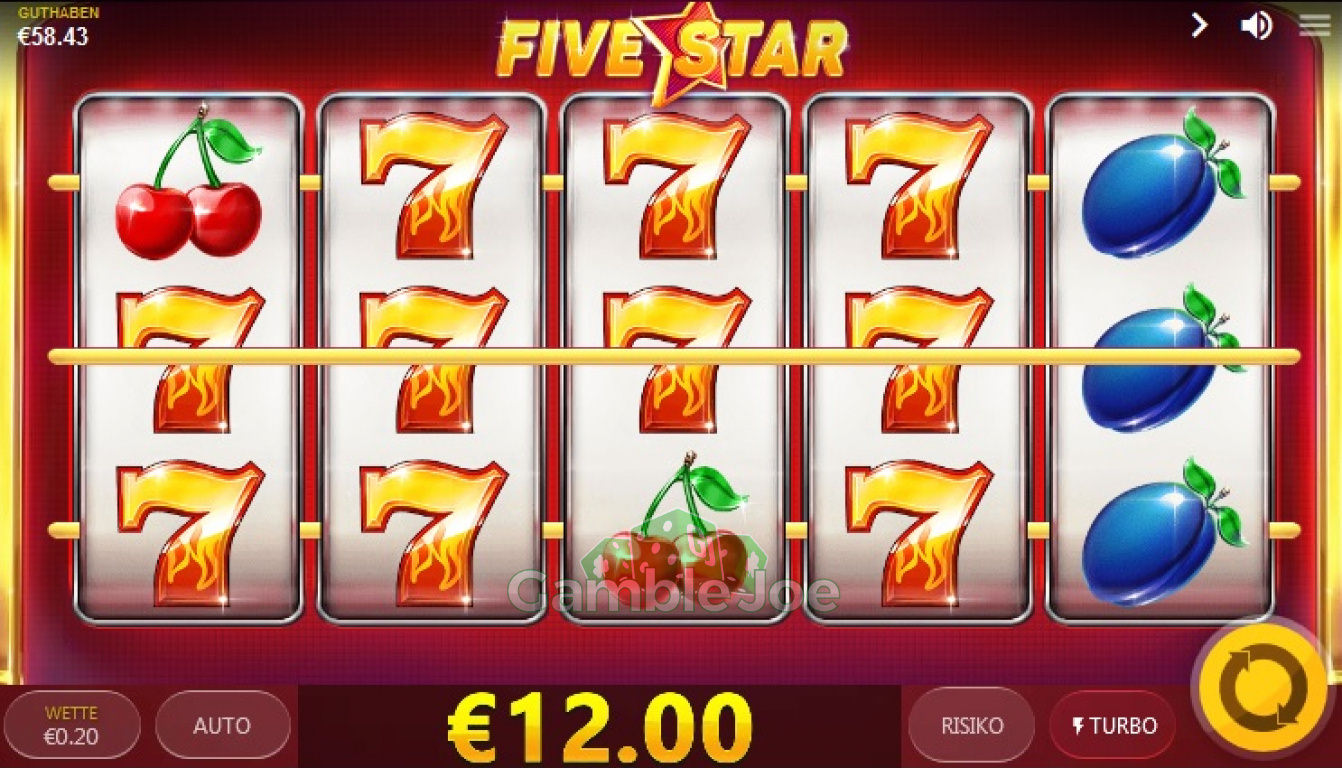
Task: Click the top seven on second reel
Action: pyautogui.click(x=433, y=185)
